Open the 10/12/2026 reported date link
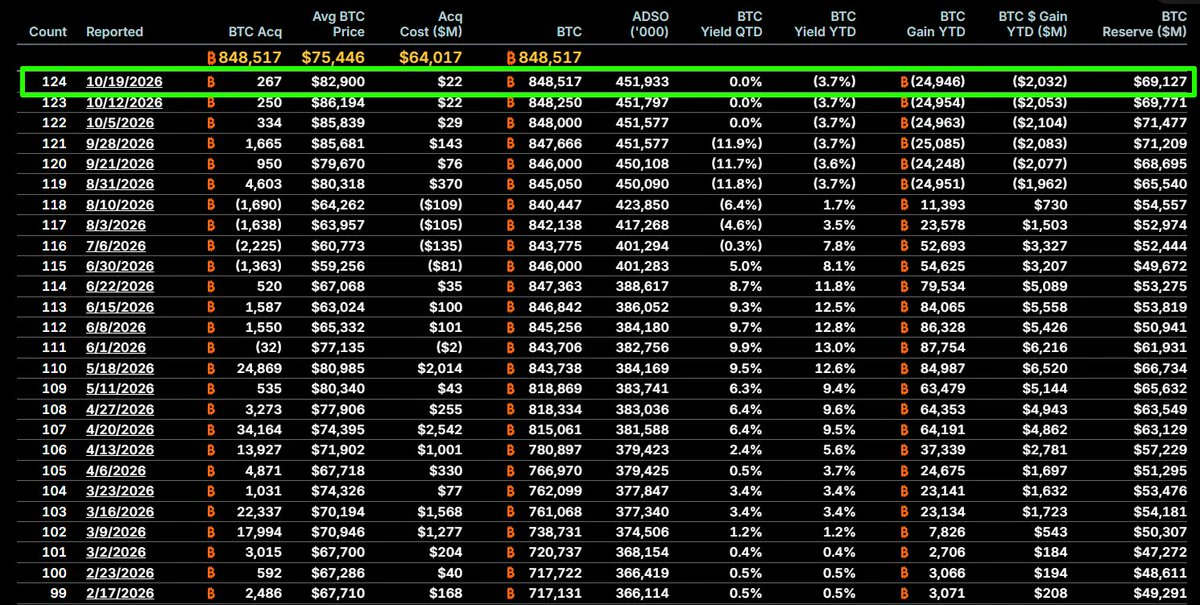Screen dimensions: 1200x605 click(x=123, y=102)
